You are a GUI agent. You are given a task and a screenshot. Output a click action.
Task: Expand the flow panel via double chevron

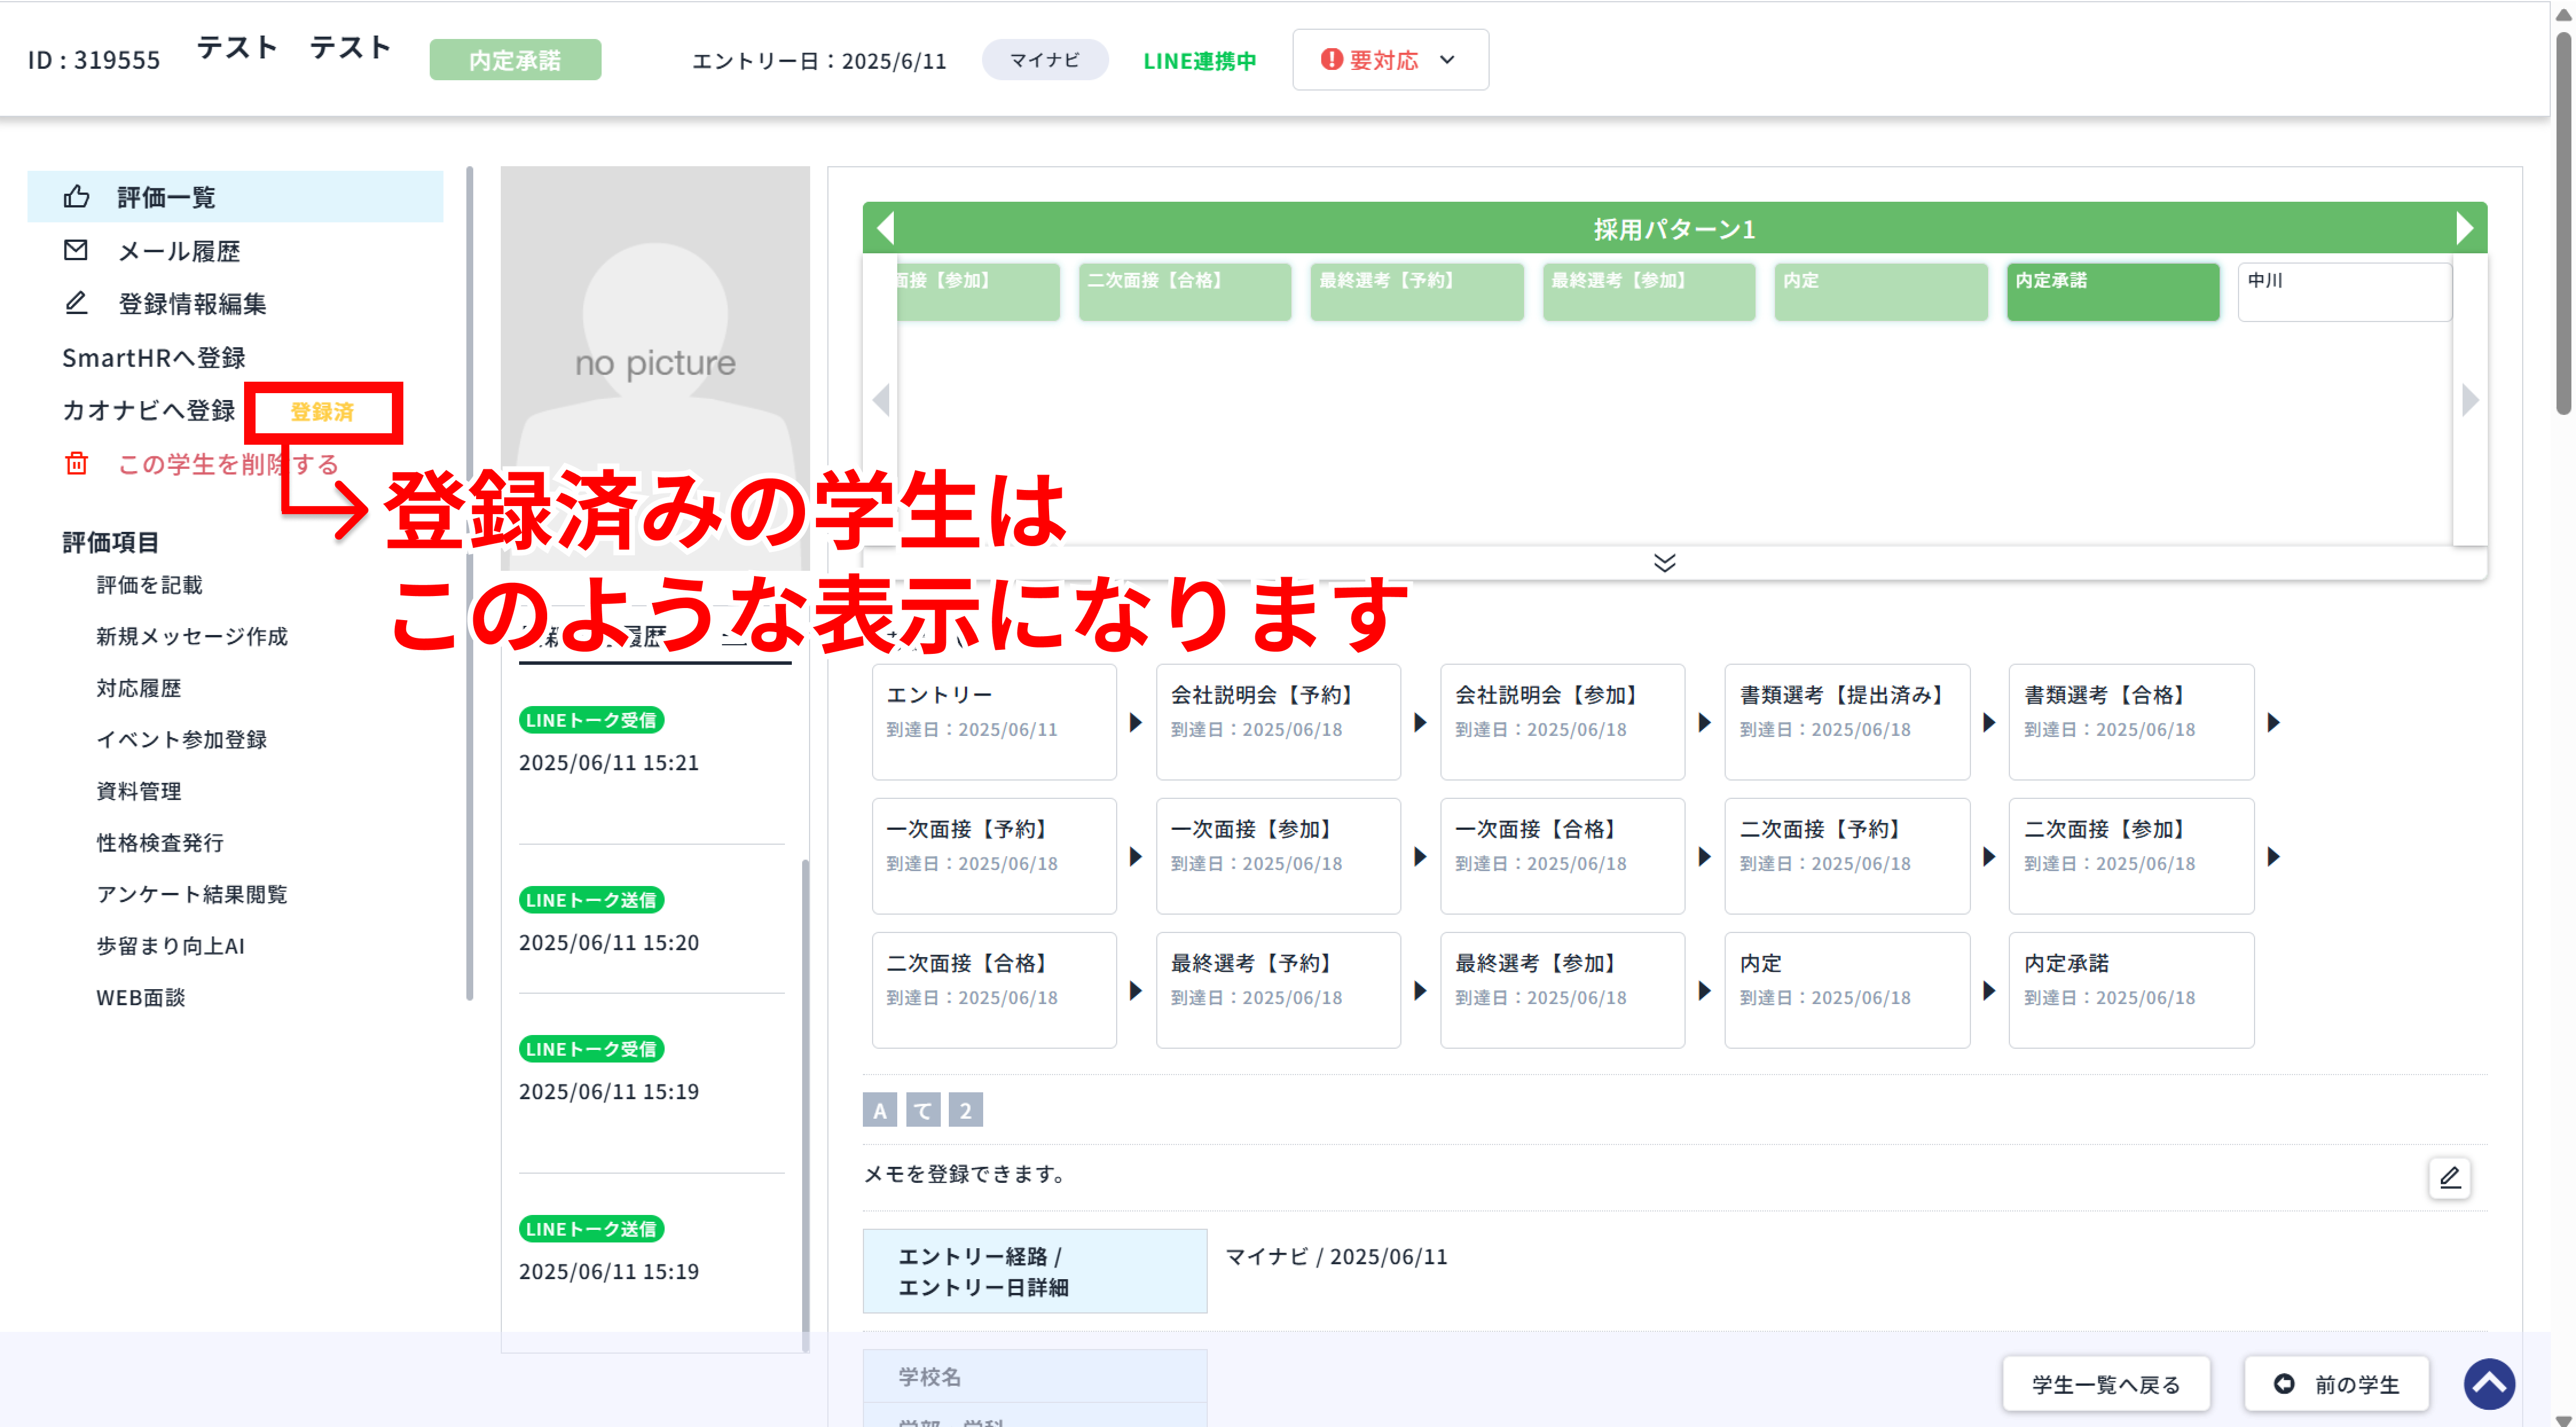[x=1664, y=562]
